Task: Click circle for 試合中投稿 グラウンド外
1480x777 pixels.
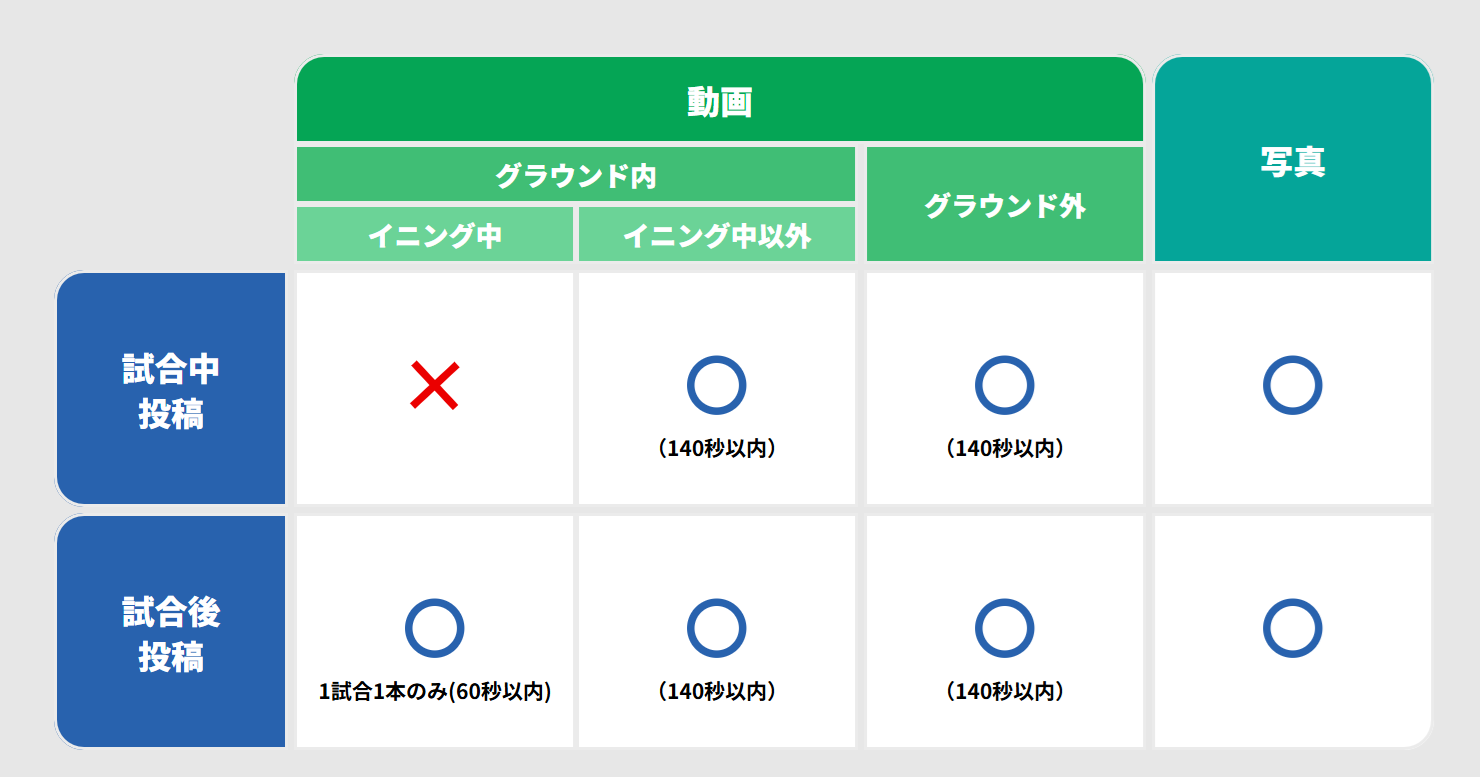Action: [1004, 385]
